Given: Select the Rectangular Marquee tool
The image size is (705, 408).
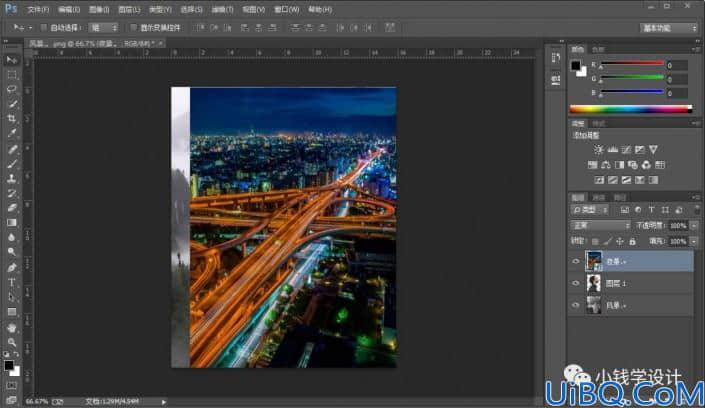Looking at the screenshot, I should [x=12, y=75].
